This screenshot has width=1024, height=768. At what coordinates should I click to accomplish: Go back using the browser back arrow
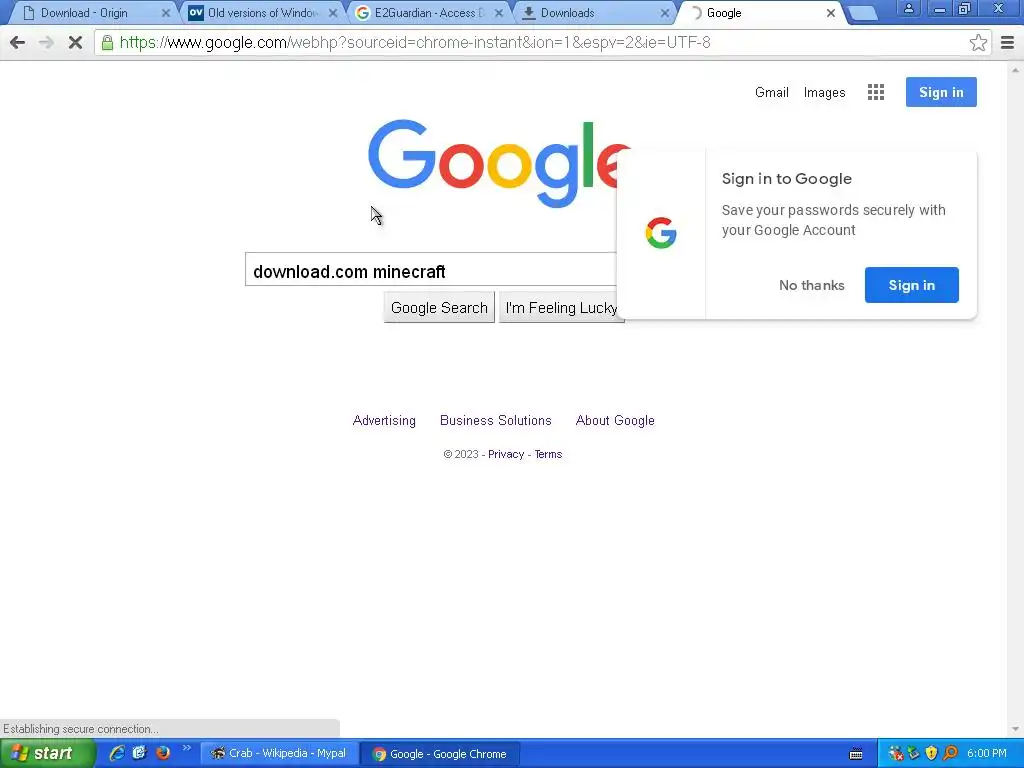[x=18, y=43]
